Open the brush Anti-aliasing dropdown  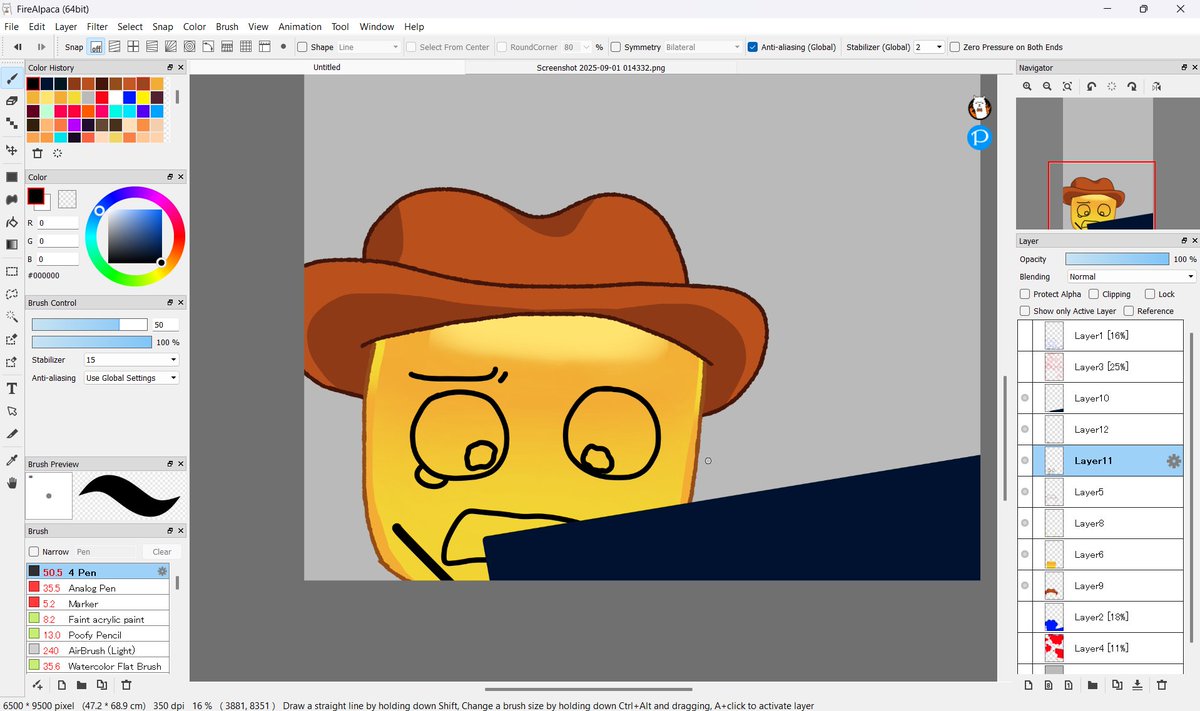131,378
